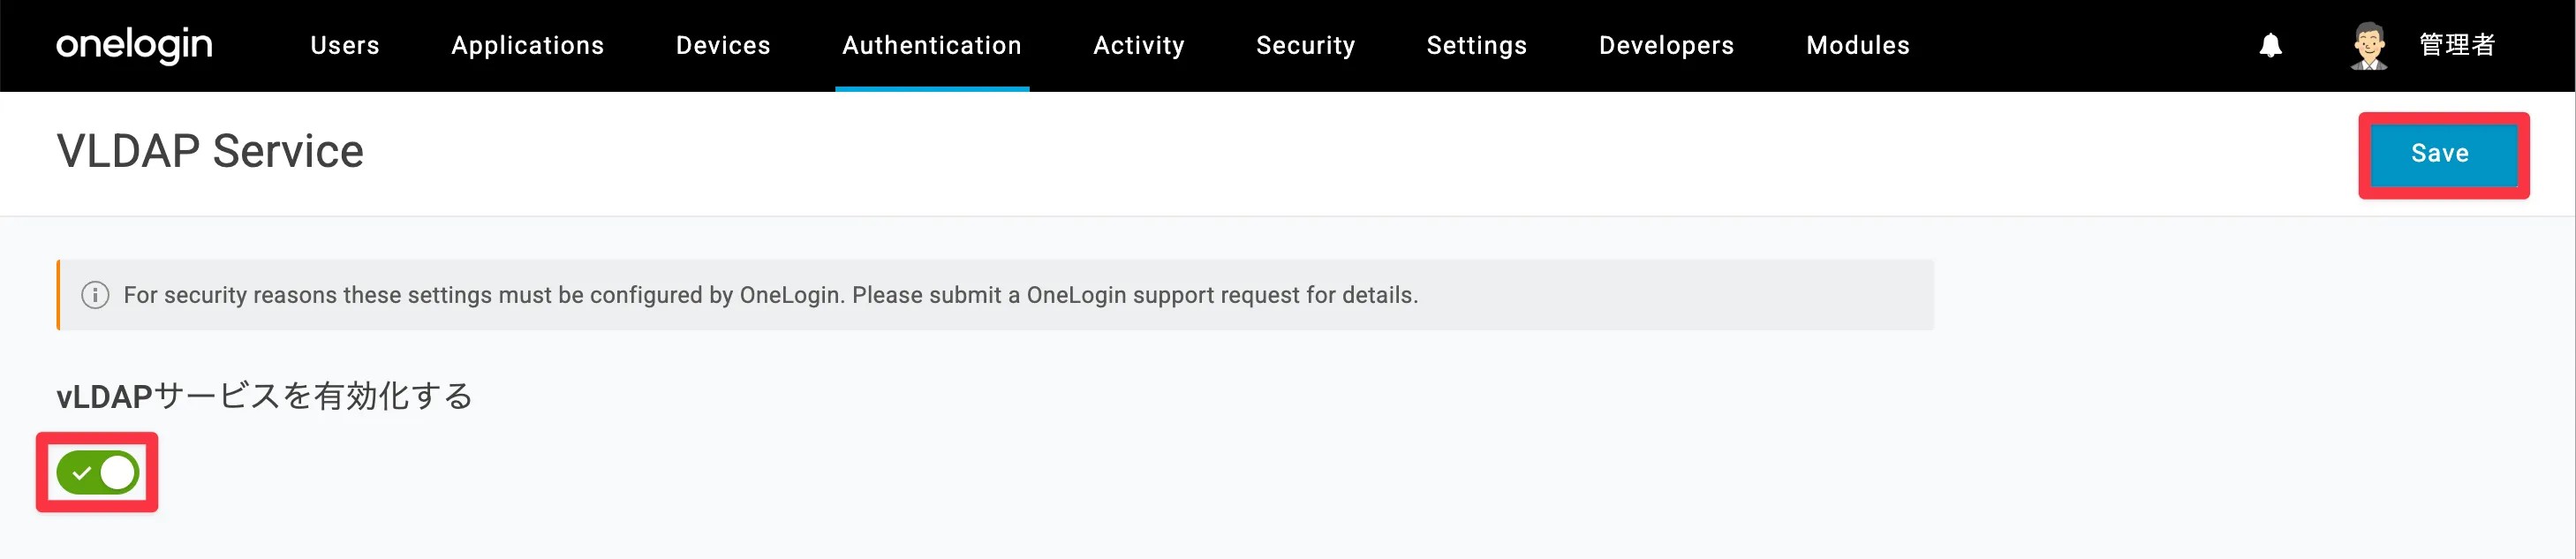Viewport: 2576px width, 559px height.
Task: Expand the Settings menu
Action: (1476, 45)
